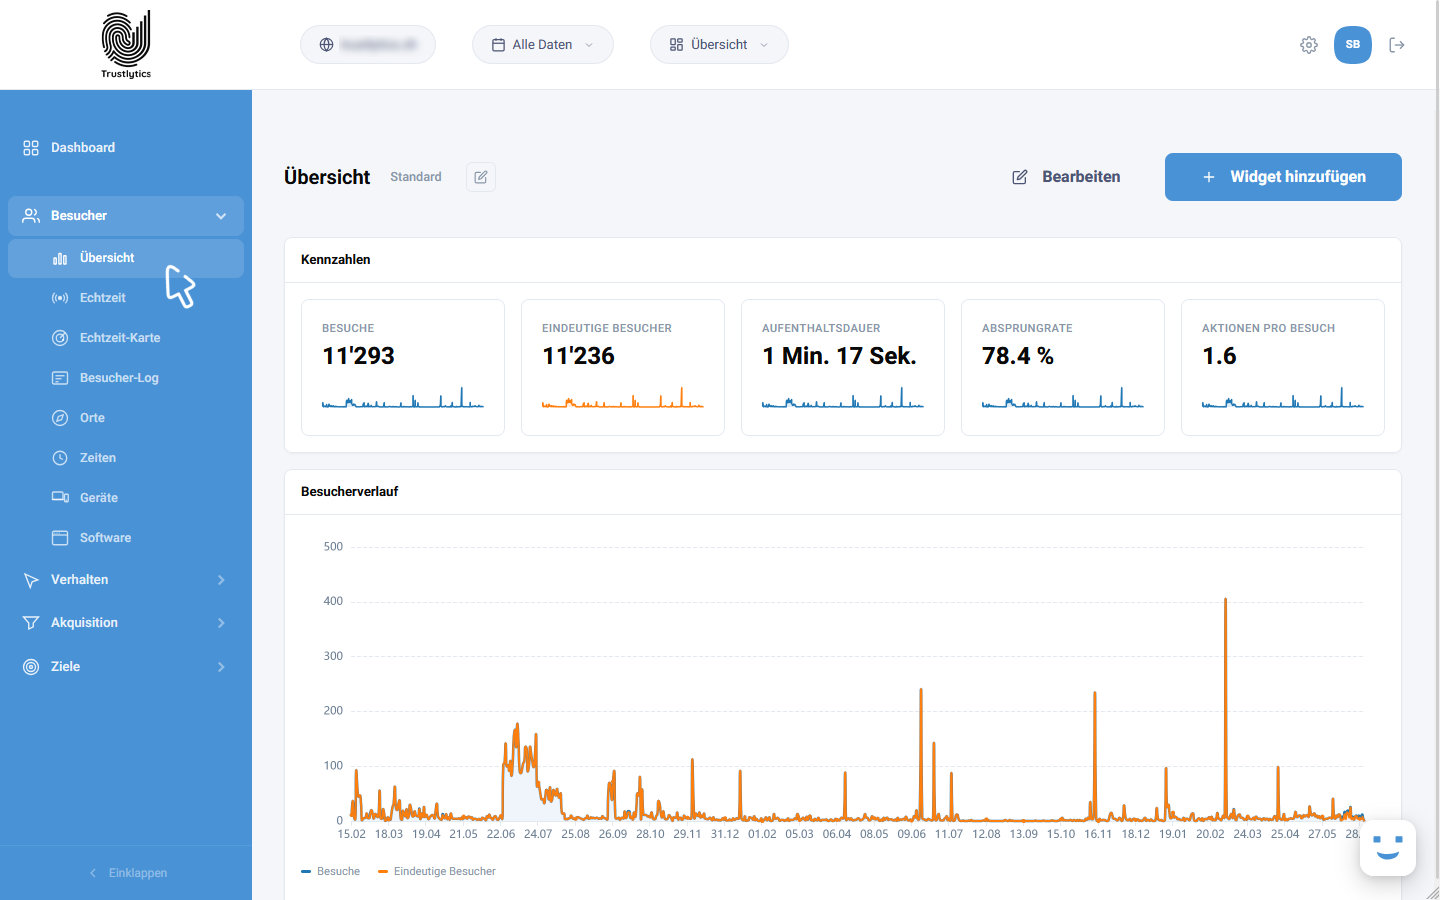Open the chat assistant smiley icon
This screenshot has height=900, width=1440.
(1388, 848)
